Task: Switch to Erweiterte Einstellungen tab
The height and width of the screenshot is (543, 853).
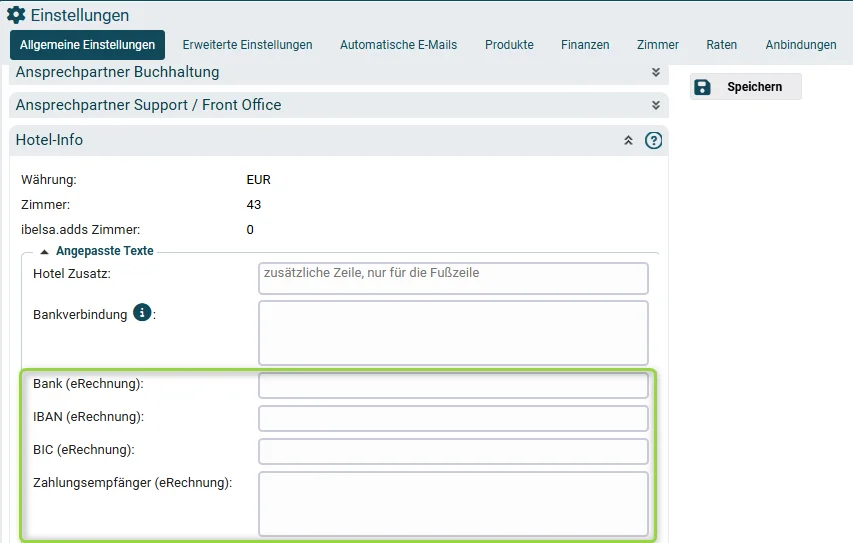Action: coord(248,45)
